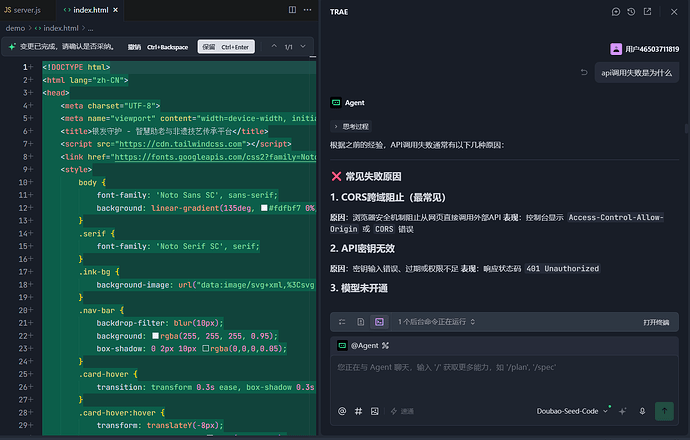Click the lightning prompt optimize button
This screenshot has height=440, width=690.
[x=402, y=411]
